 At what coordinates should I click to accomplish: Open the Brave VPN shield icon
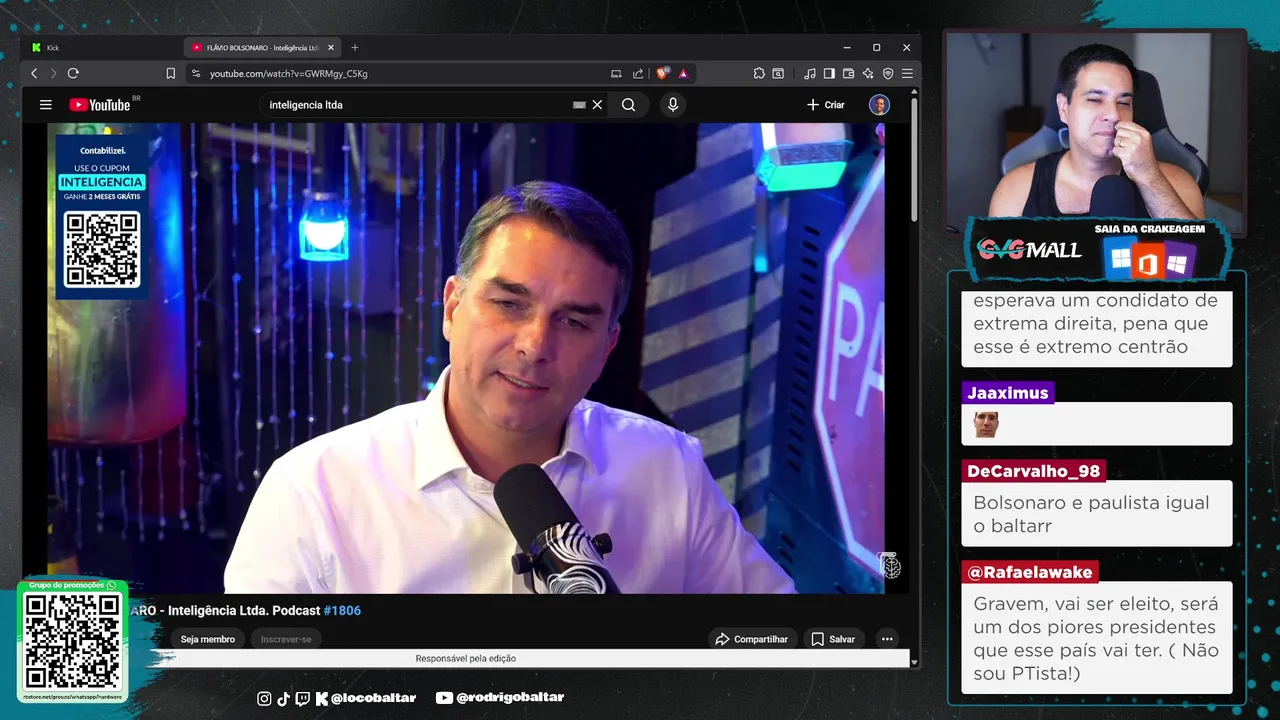point(888,73)
